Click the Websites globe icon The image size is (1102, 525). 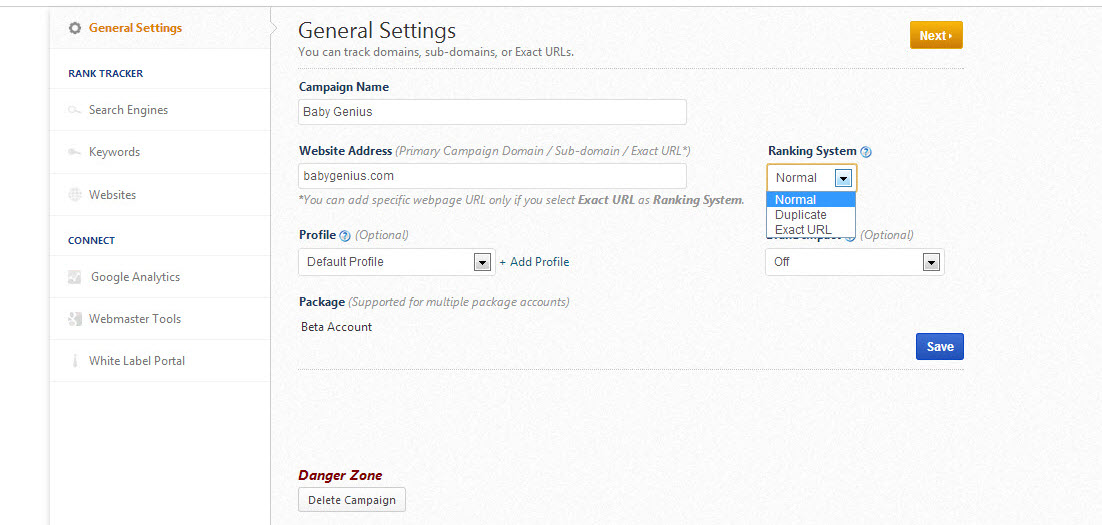pos(74,195)
